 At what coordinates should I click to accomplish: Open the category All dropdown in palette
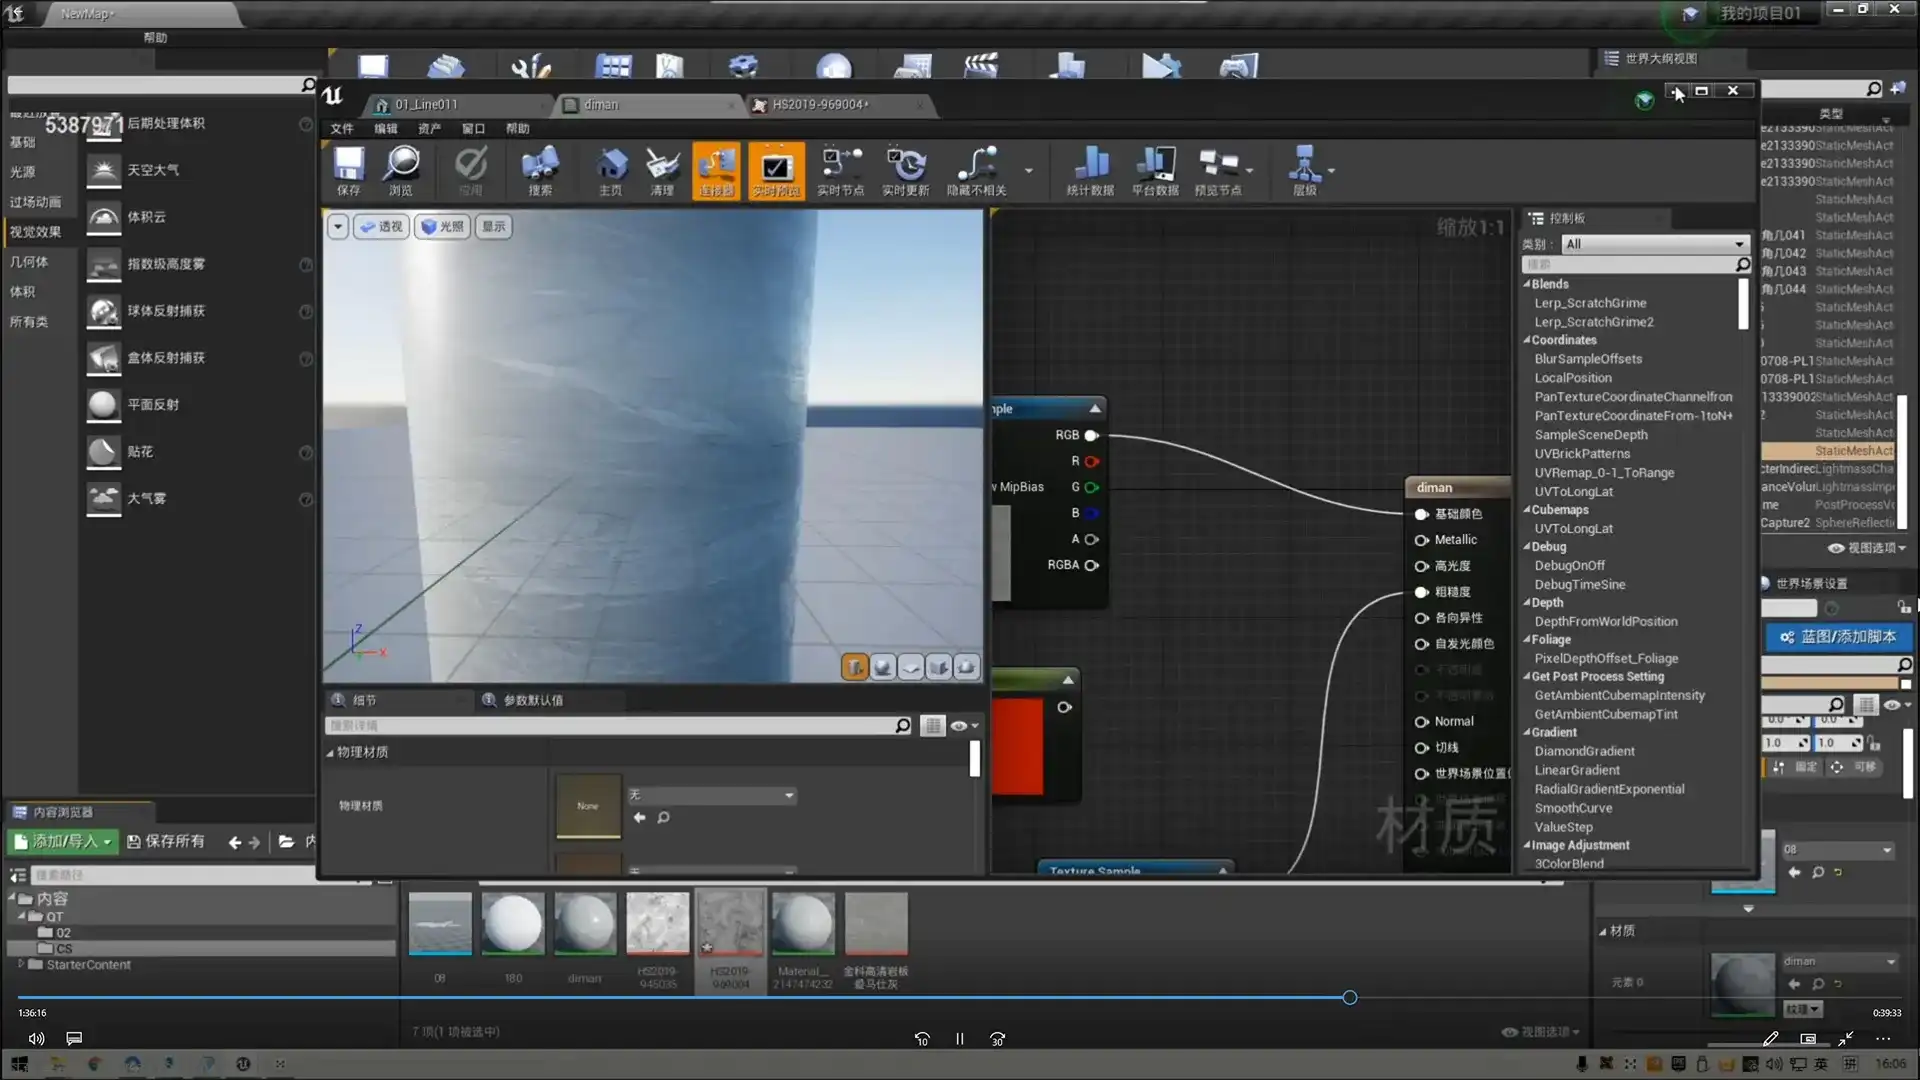[x=1653, y=244]
